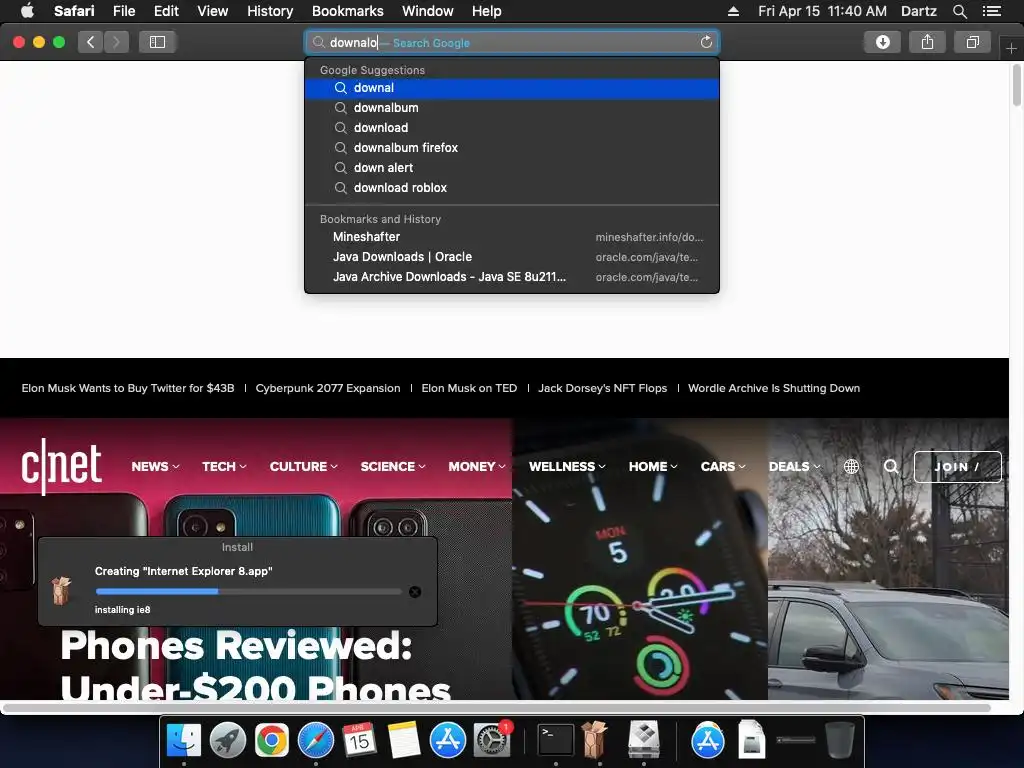Select 'downal' highlighted suggestion
The height and width of the screenshot is (768, 1024).
512,88
